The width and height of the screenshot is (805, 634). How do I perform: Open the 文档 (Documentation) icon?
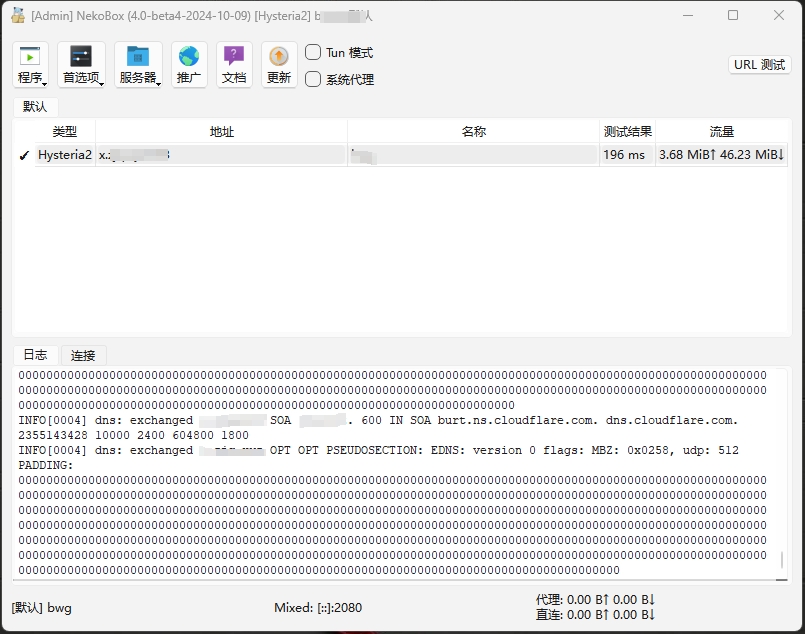[x=233, y=58]
